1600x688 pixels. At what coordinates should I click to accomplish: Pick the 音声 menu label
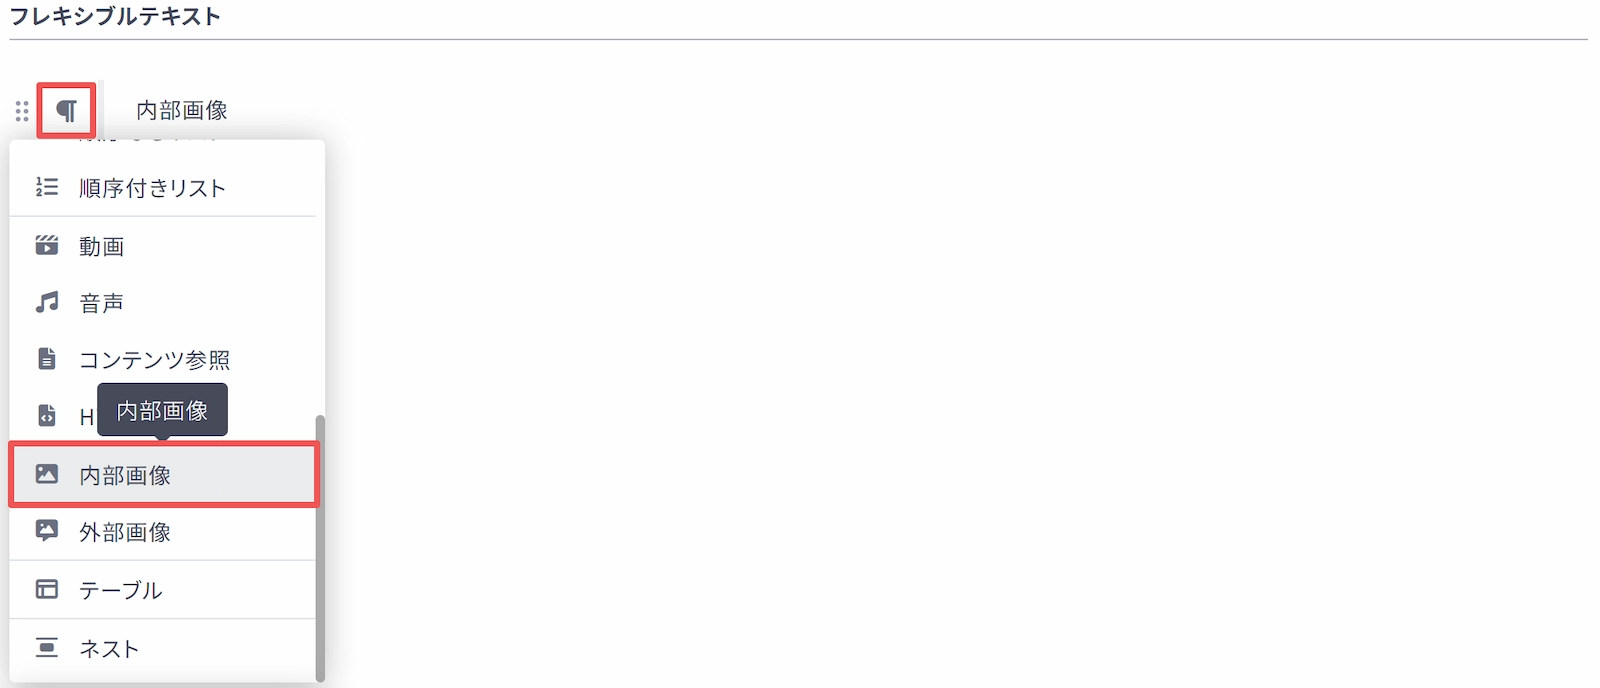coord(102,303)
